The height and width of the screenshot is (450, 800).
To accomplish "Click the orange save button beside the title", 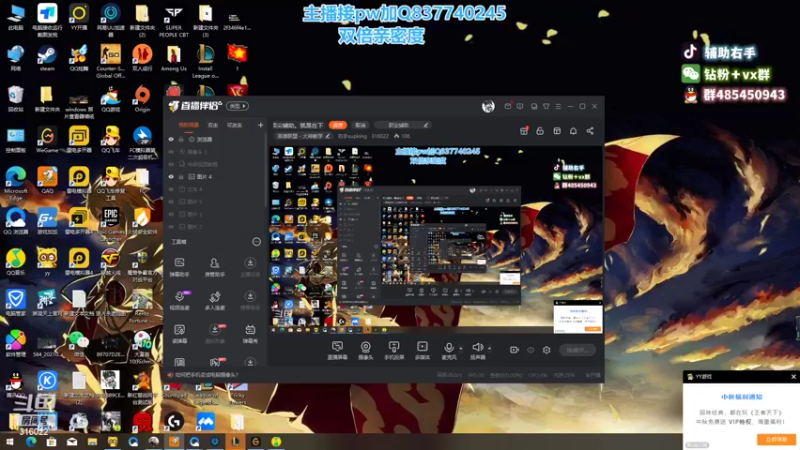I will tap(338, 125).
